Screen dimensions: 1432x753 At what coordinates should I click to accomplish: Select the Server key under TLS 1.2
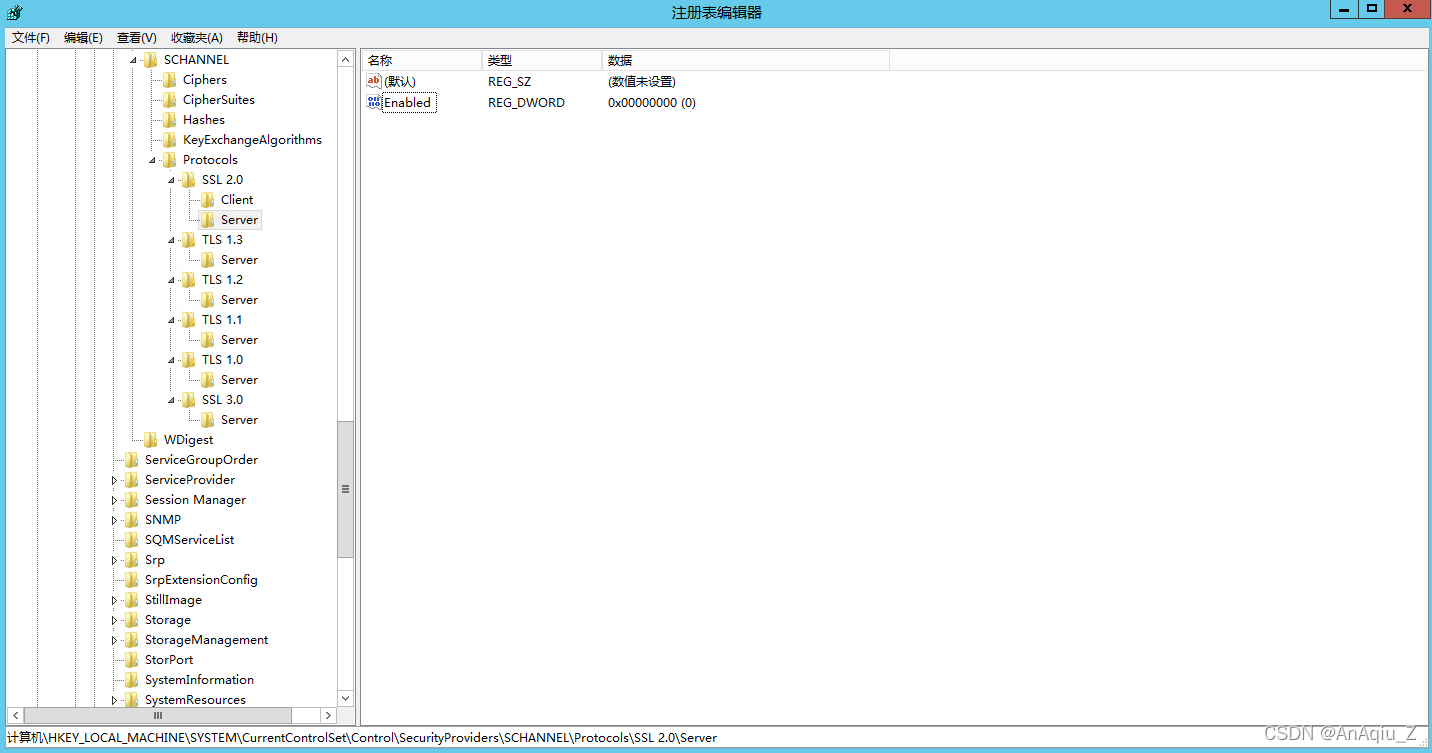coord(239,300)
